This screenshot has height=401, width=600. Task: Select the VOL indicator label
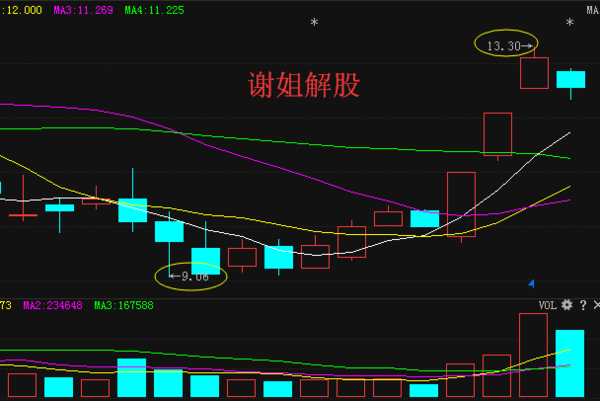tap(547, 304)
